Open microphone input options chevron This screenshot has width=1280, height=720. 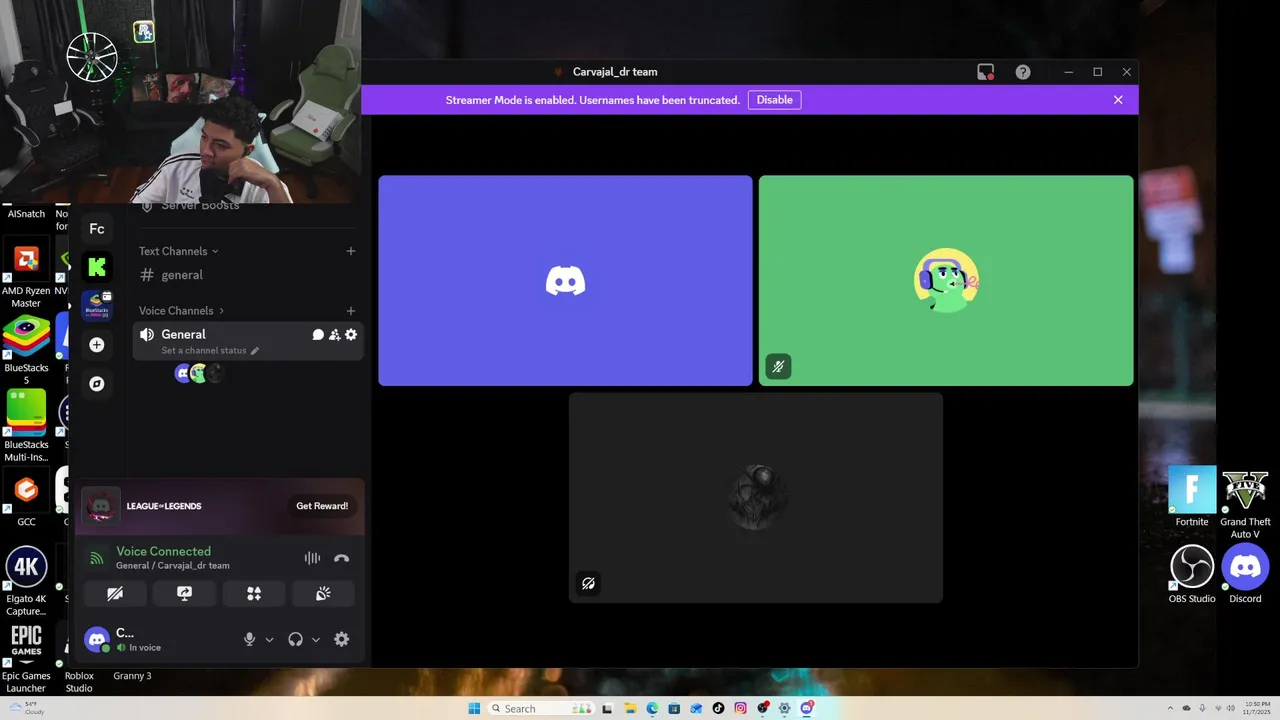269,640
